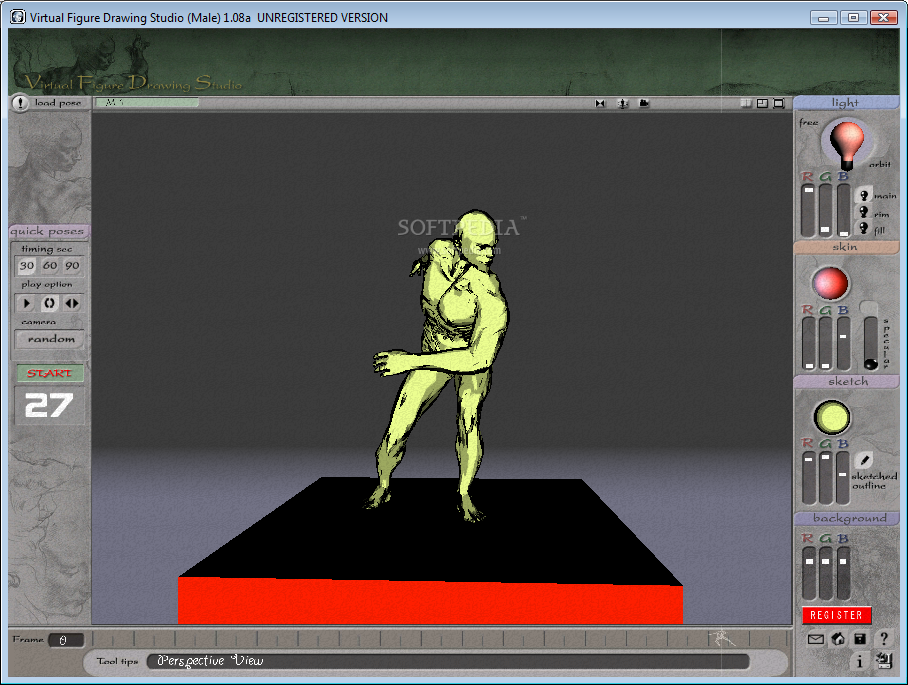Click the red skin color sphere

pos(830,284)
